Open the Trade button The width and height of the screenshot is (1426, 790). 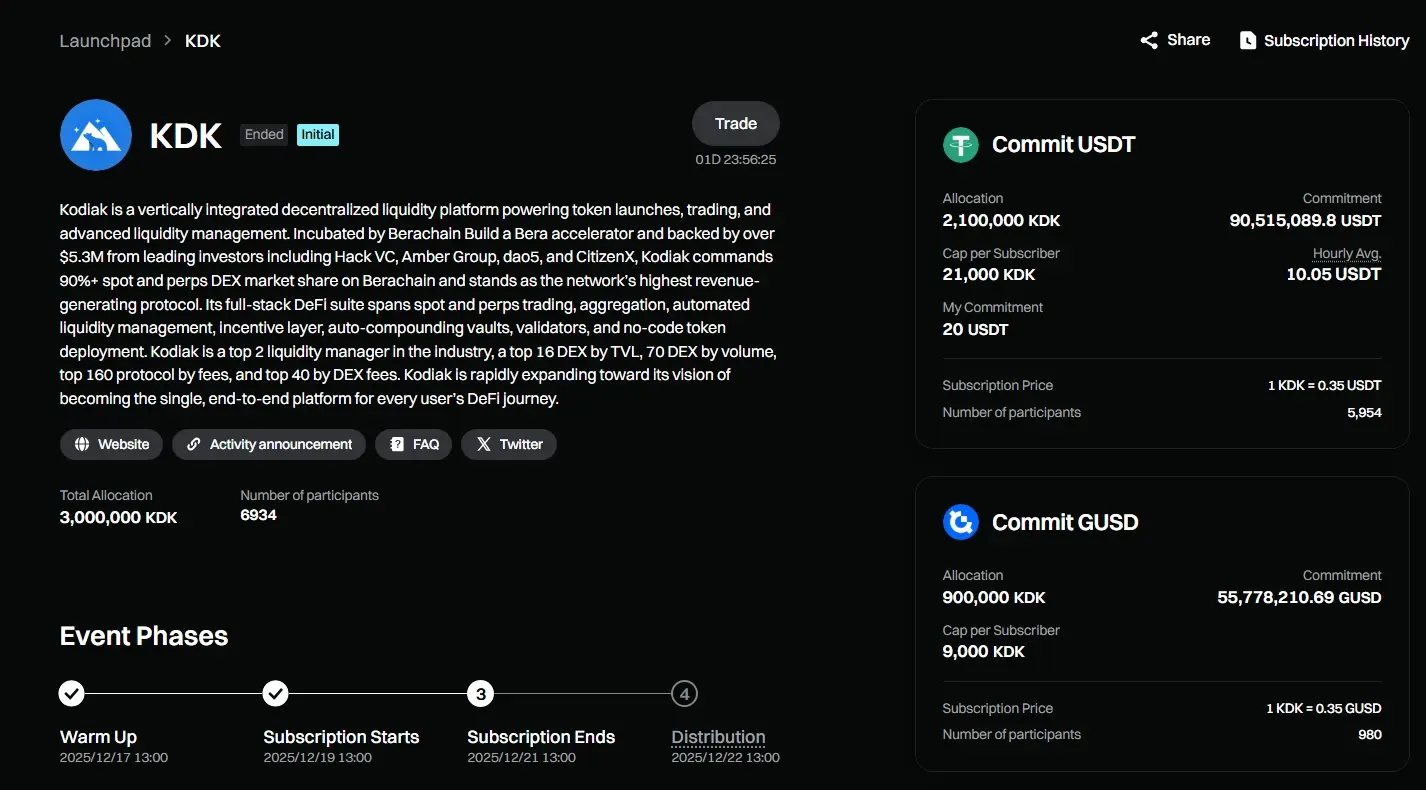tap(736, 124)
